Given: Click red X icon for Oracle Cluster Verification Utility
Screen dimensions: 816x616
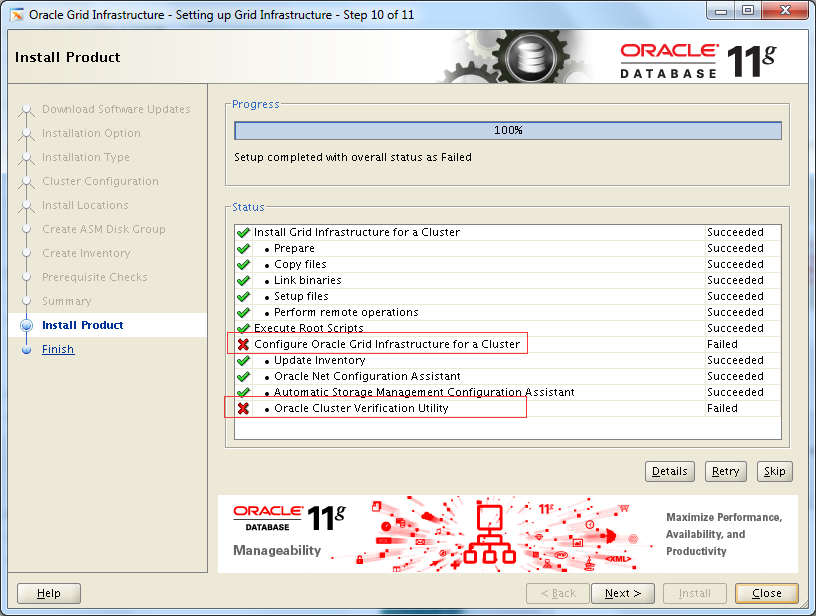Looking at the screenshot, I should point(243,408).
